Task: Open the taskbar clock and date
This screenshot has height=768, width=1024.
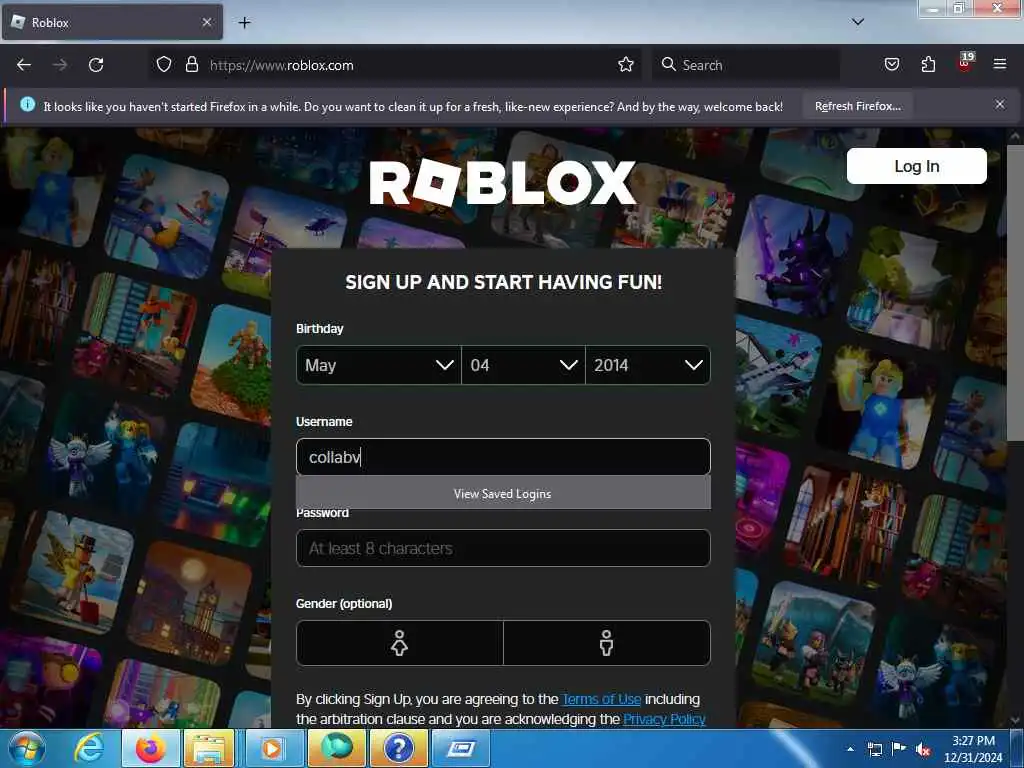Action: [973, 749]
